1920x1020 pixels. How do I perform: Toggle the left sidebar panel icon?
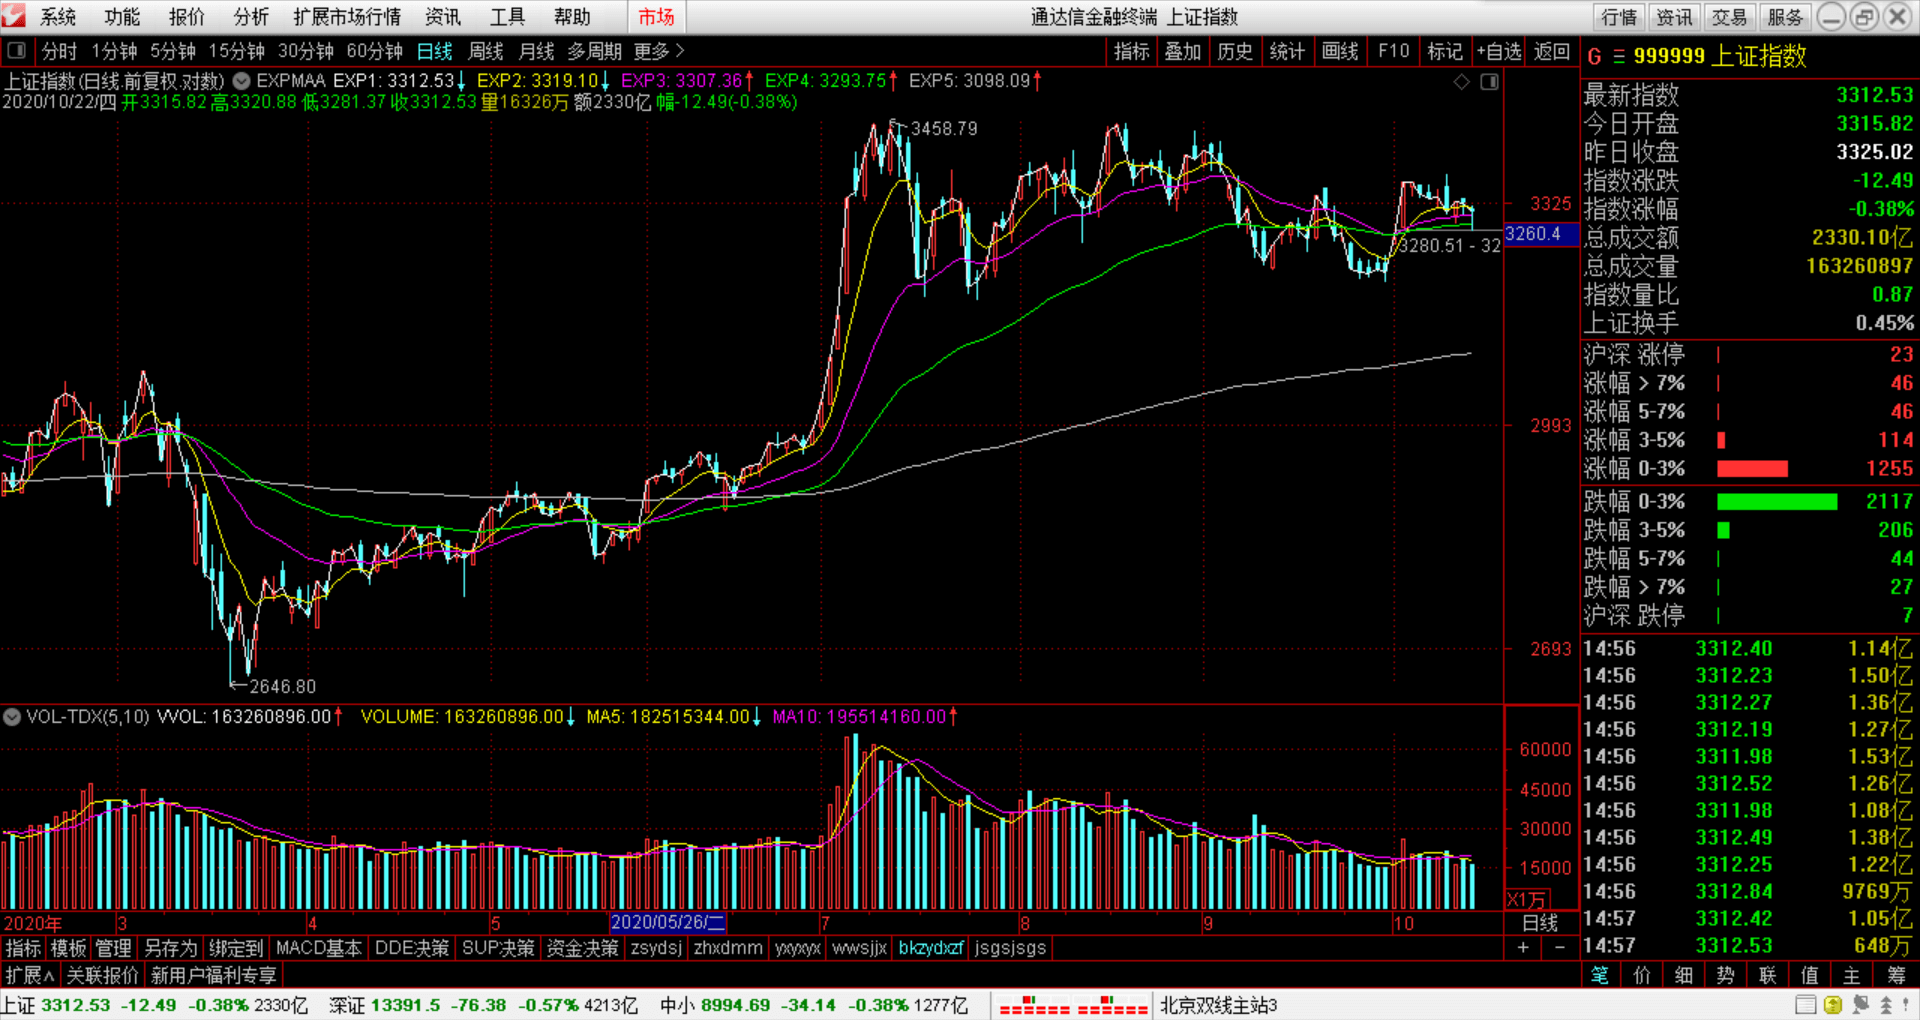16,51
